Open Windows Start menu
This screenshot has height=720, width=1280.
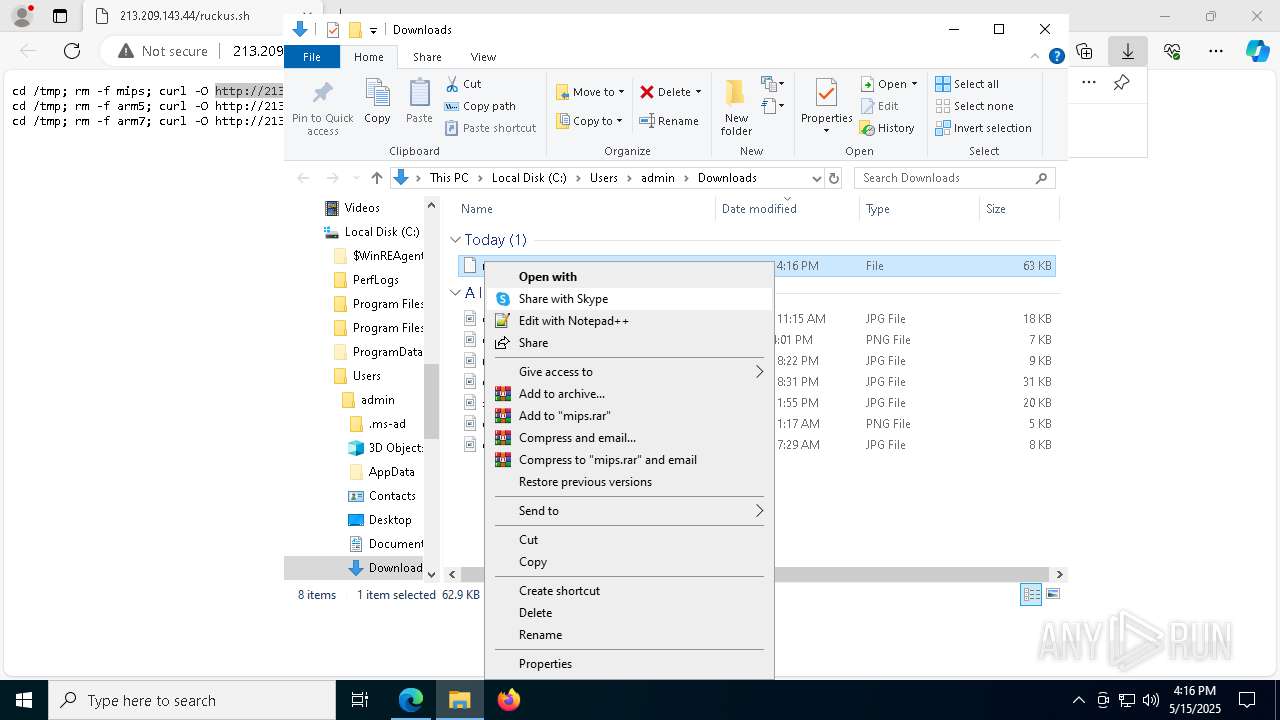(24, 700)
